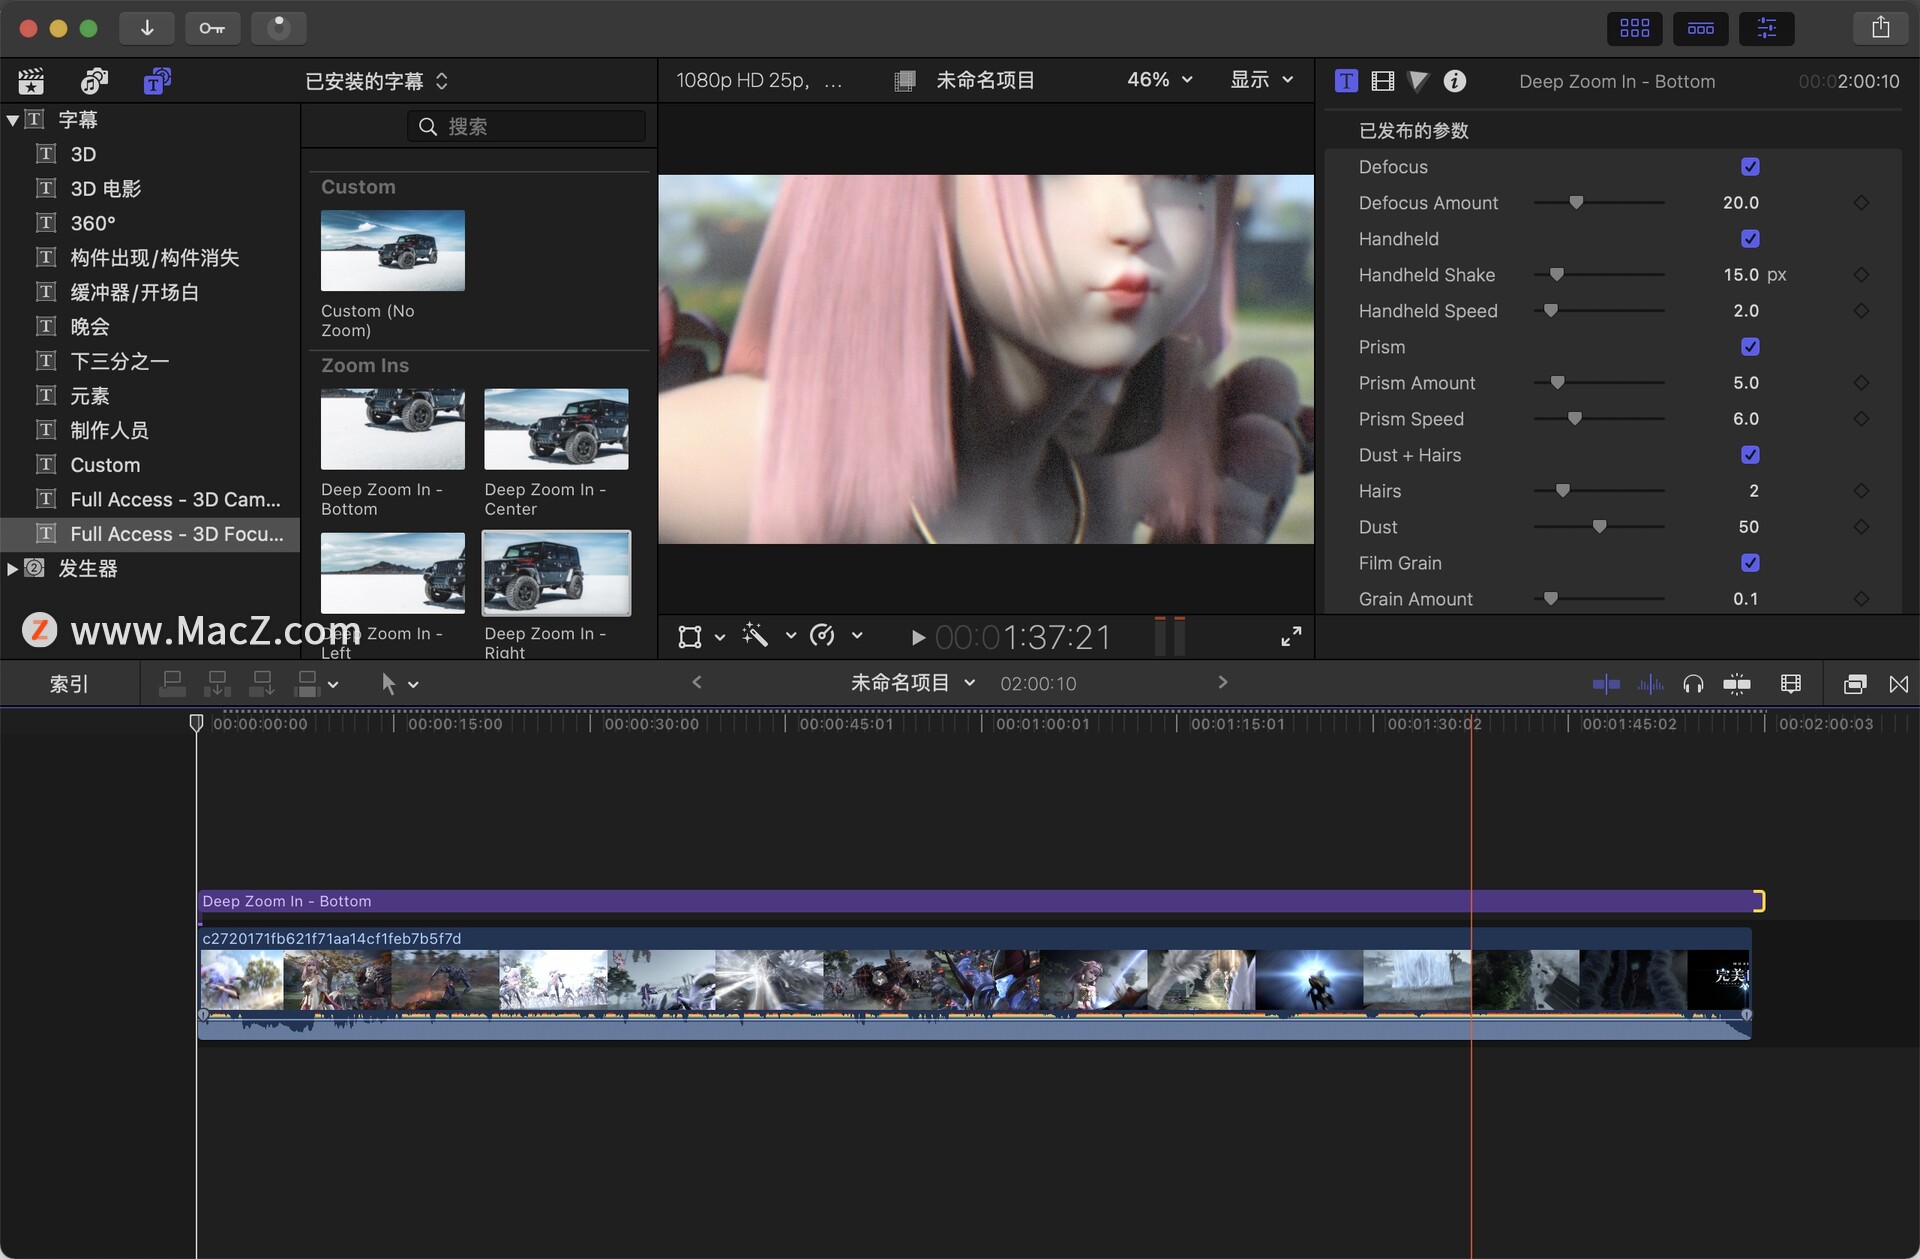This screenshot has width=1920, height=1259.
Task: Click the 索引 index button
Action: [x=69, y=684]
